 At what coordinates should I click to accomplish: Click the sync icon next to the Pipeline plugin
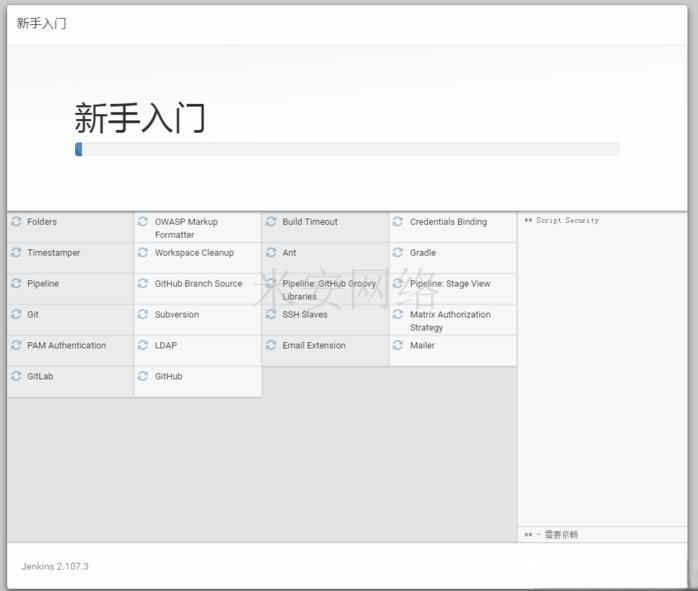[16, 283]
